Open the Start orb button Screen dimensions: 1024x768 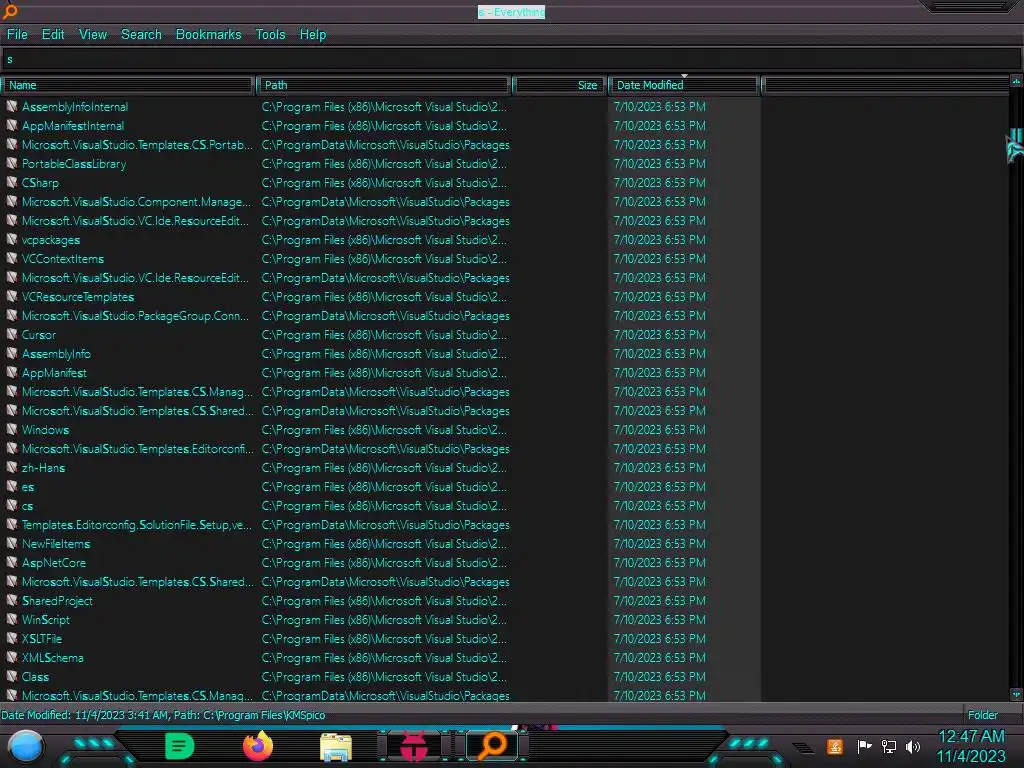26,746
